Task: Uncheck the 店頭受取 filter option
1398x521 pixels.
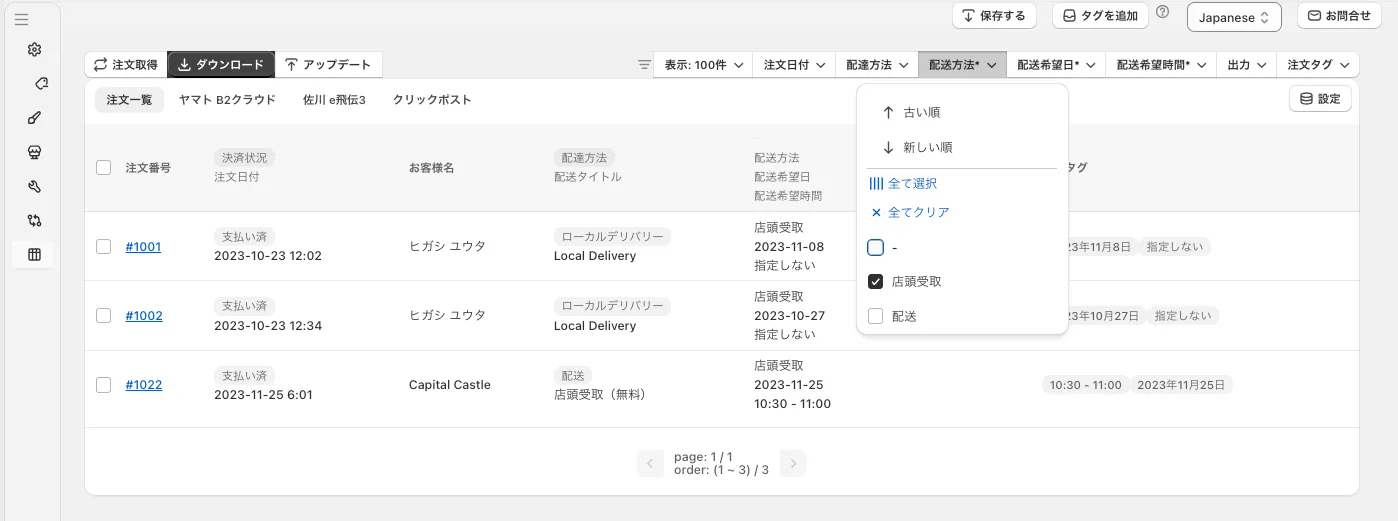Action: [876, 282]
